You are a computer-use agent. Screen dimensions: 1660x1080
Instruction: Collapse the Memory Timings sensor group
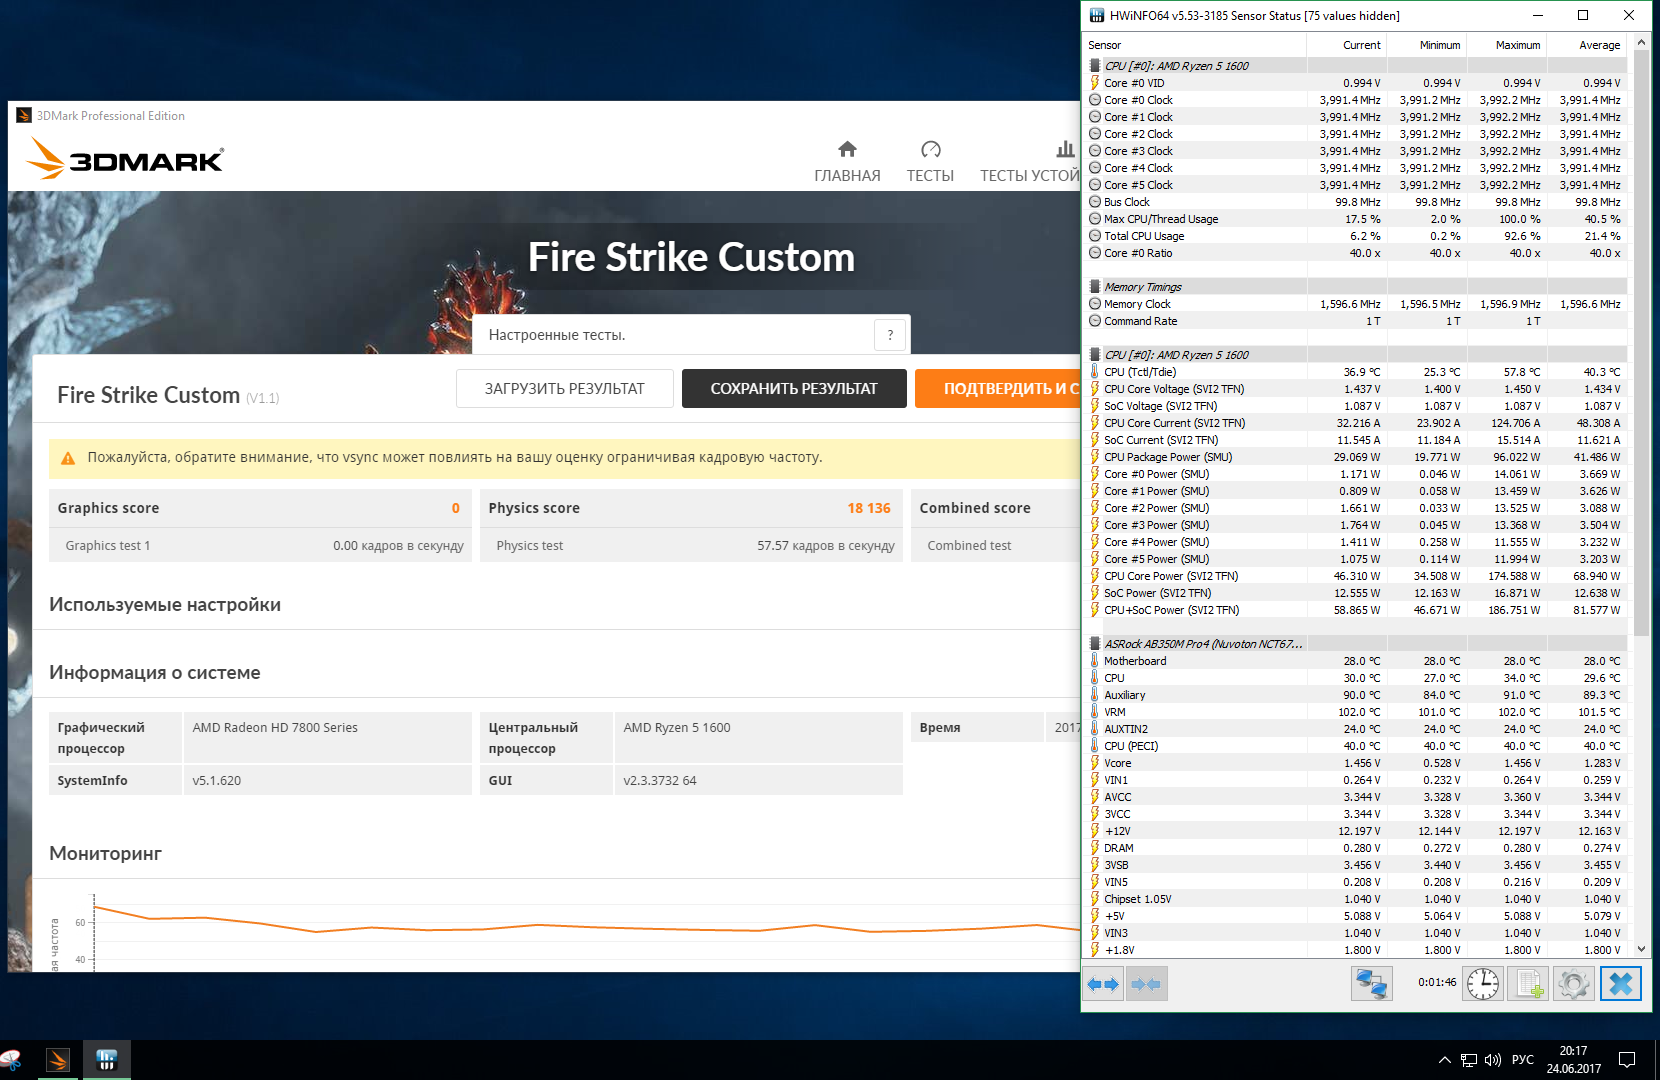1143,287
